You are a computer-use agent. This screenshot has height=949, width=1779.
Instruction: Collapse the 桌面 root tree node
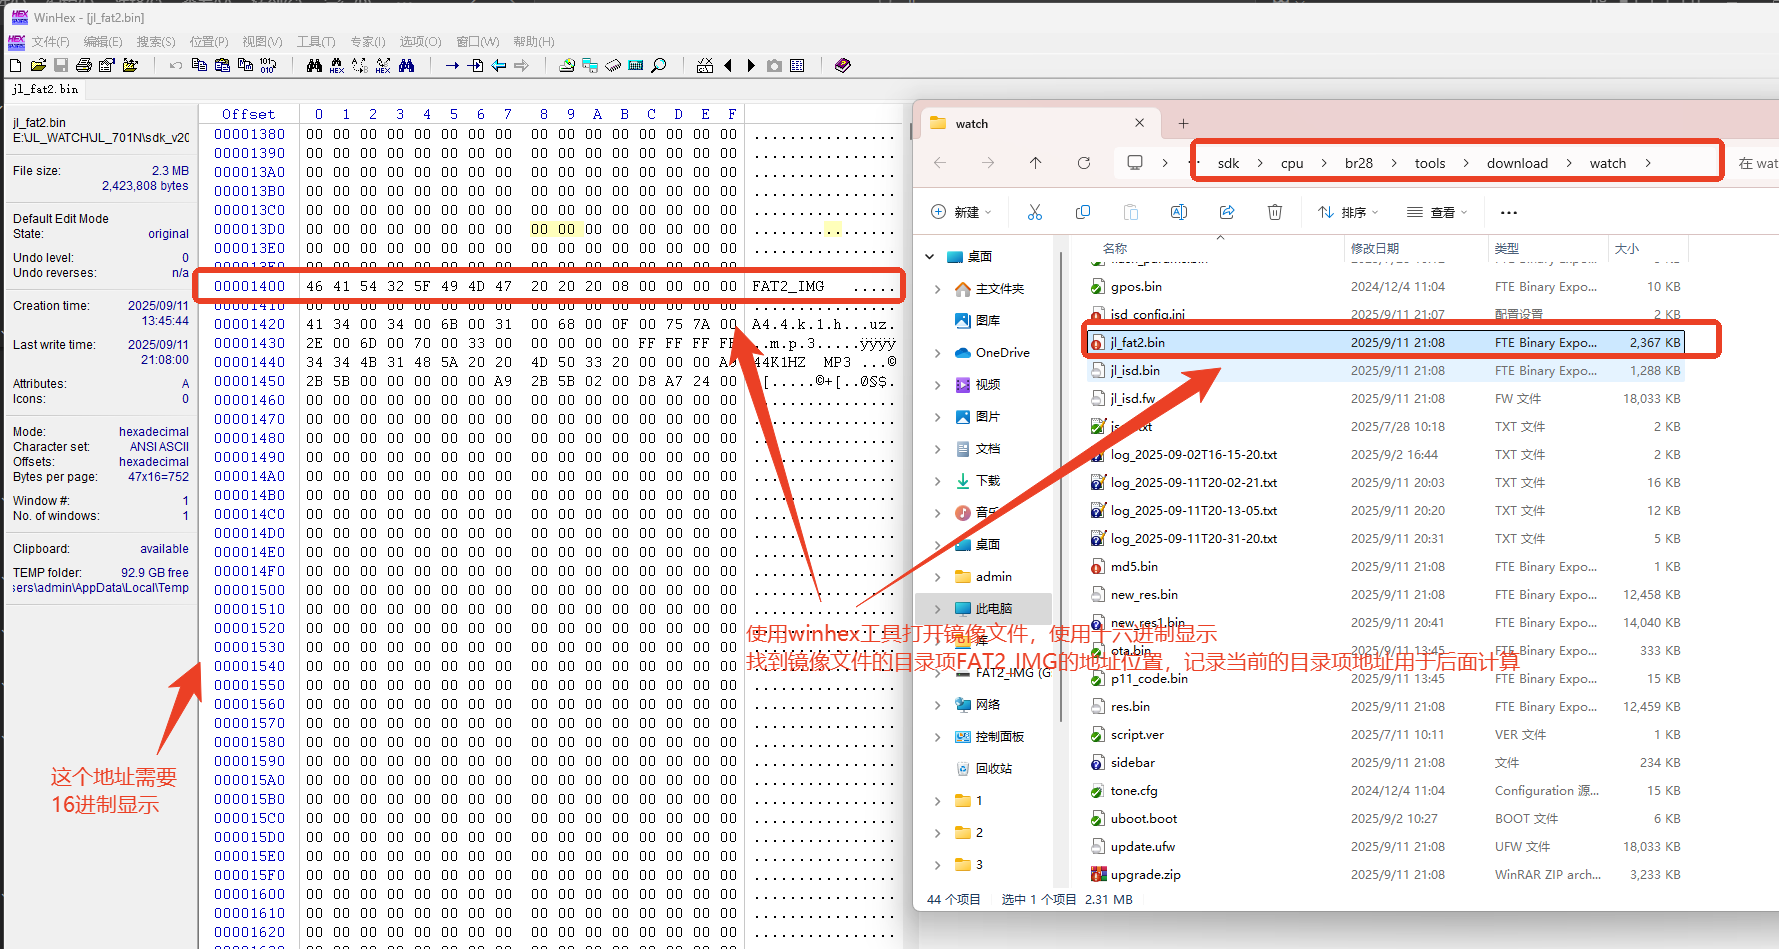click(930, 257)
